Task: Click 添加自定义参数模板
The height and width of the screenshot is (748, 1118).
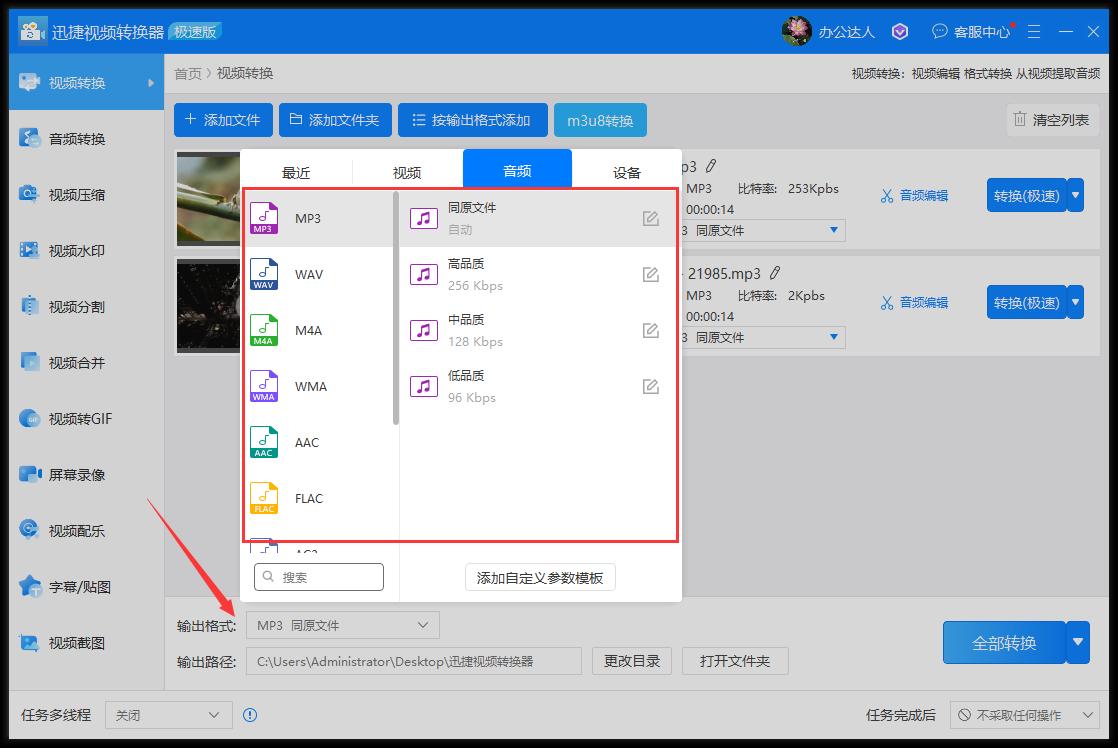Action: [x=539, y=577]
